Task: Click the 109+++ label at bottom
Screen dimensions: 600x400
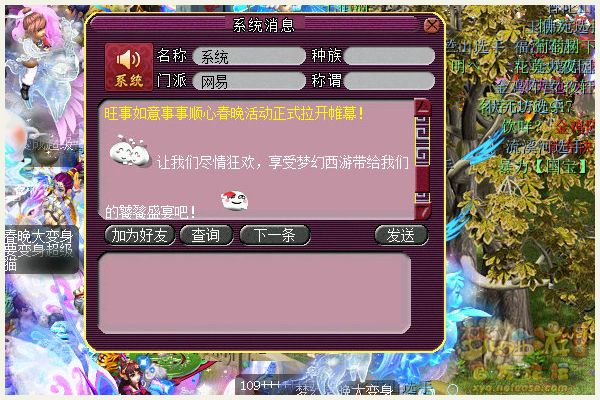Action: [259, 385]
